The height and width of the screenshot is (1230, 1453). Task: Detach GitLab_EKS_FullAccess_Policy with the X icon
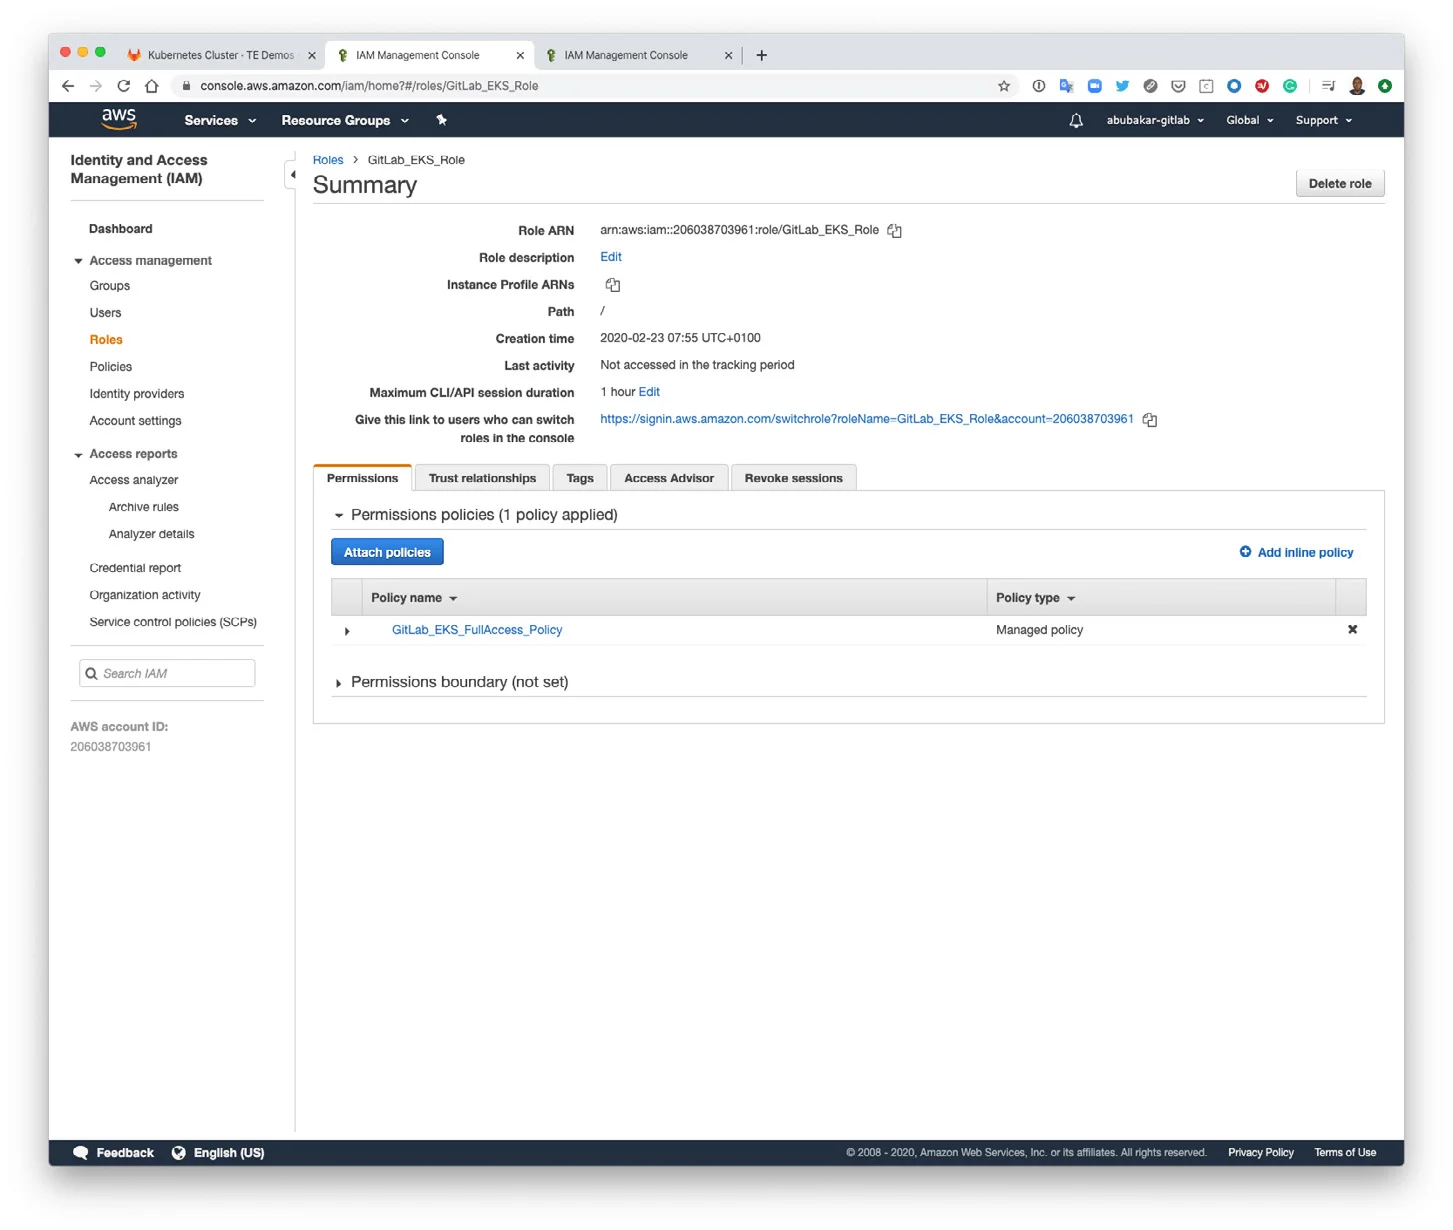1352,630
